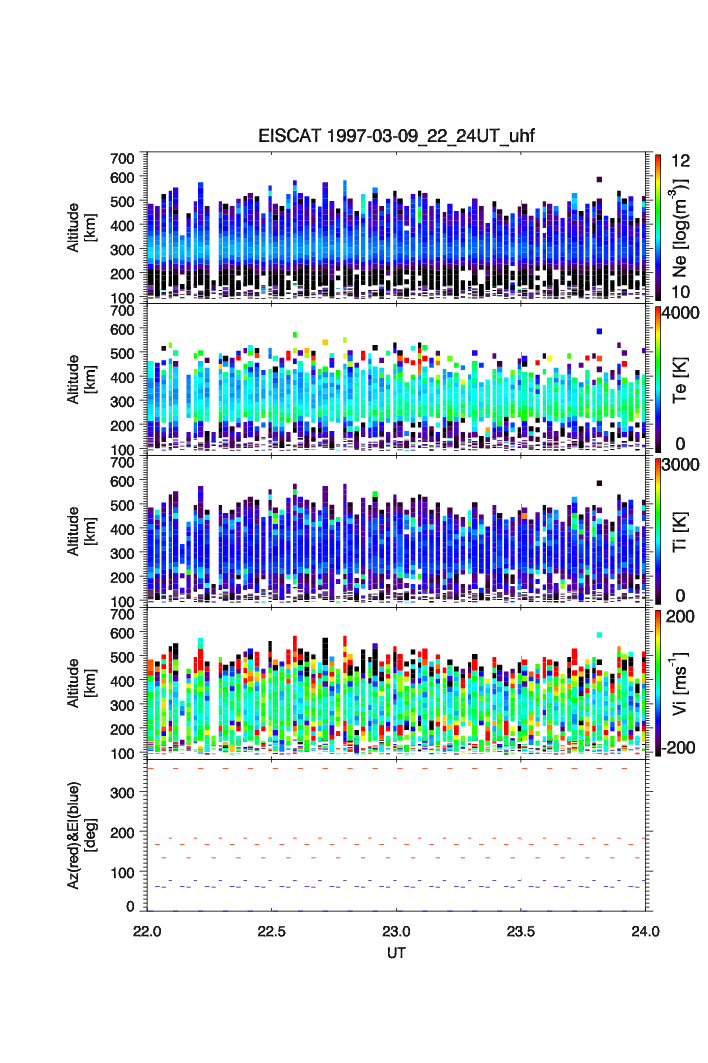Image resolution: width=708 pixels, height=1063 pixels.
Task: Click the Altitude [km] label of Ne panel
Action: 81,228
